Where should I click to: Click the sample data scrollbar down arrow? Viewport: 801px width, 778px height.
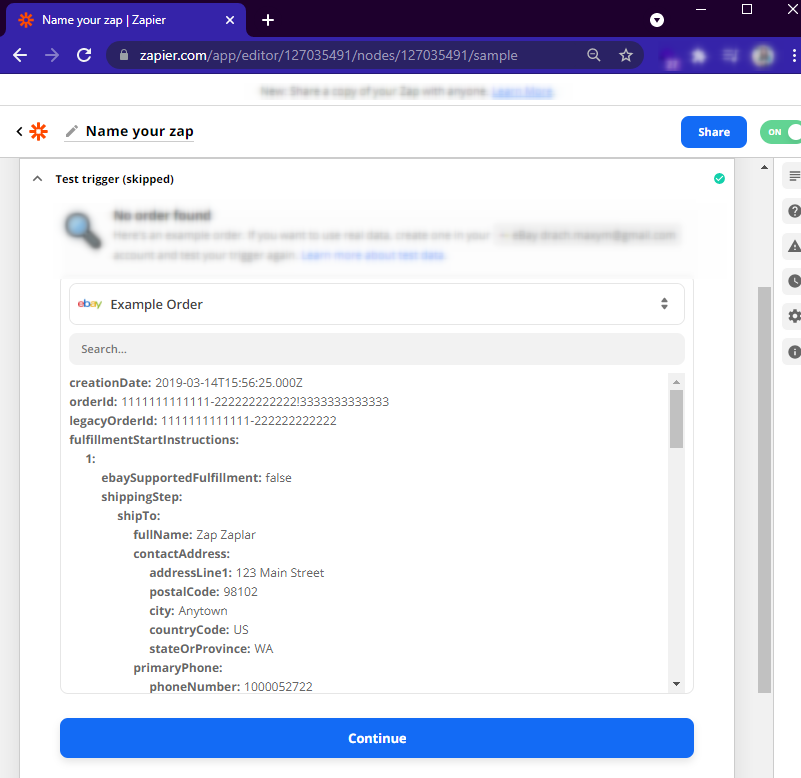tap(676, 684)
